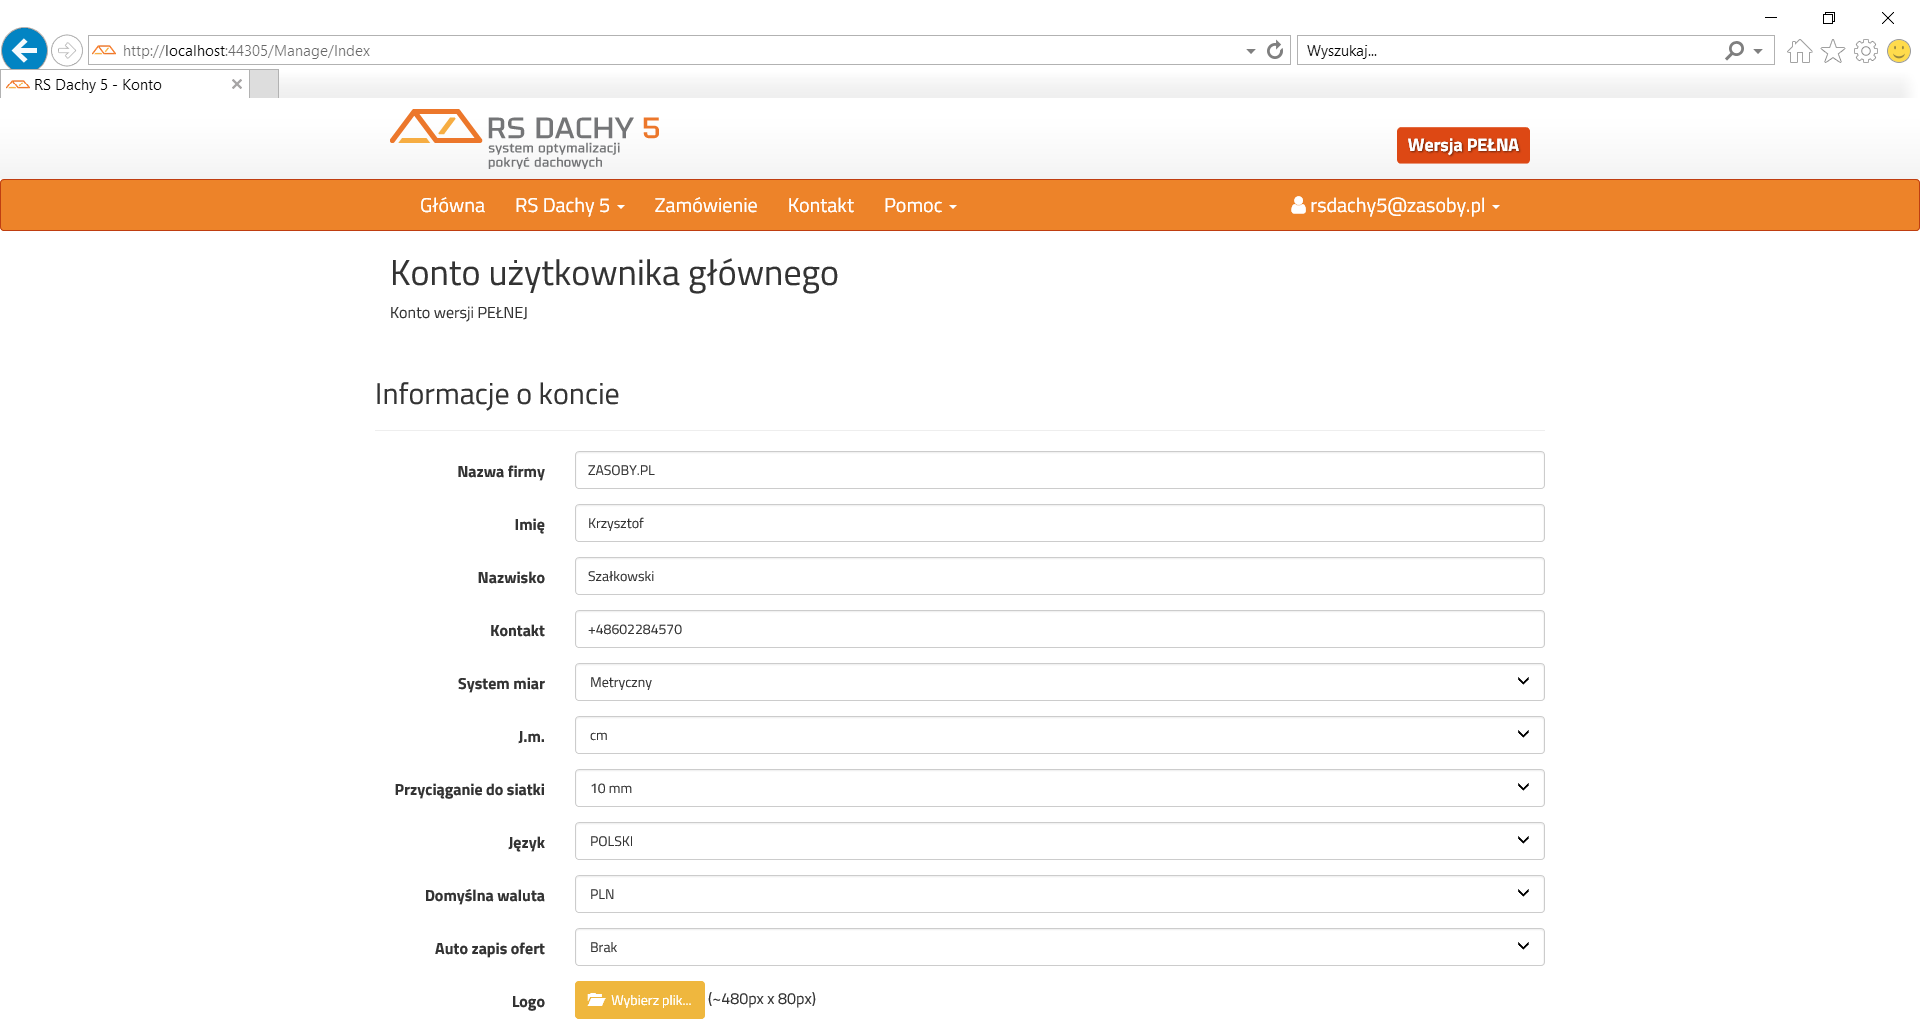Expand the Język language dropdown
Screen dimensions: 1920x1030
(1059, 841)
